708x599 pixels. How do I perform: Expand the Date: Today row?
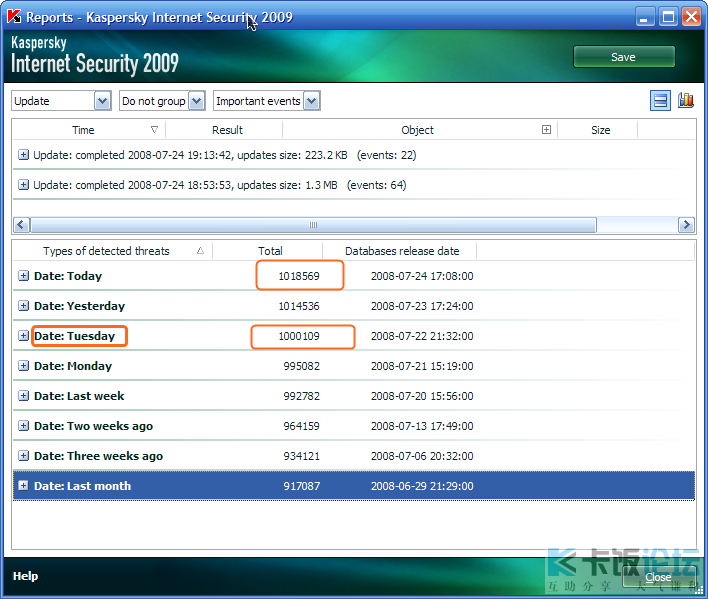pos(23,275)
